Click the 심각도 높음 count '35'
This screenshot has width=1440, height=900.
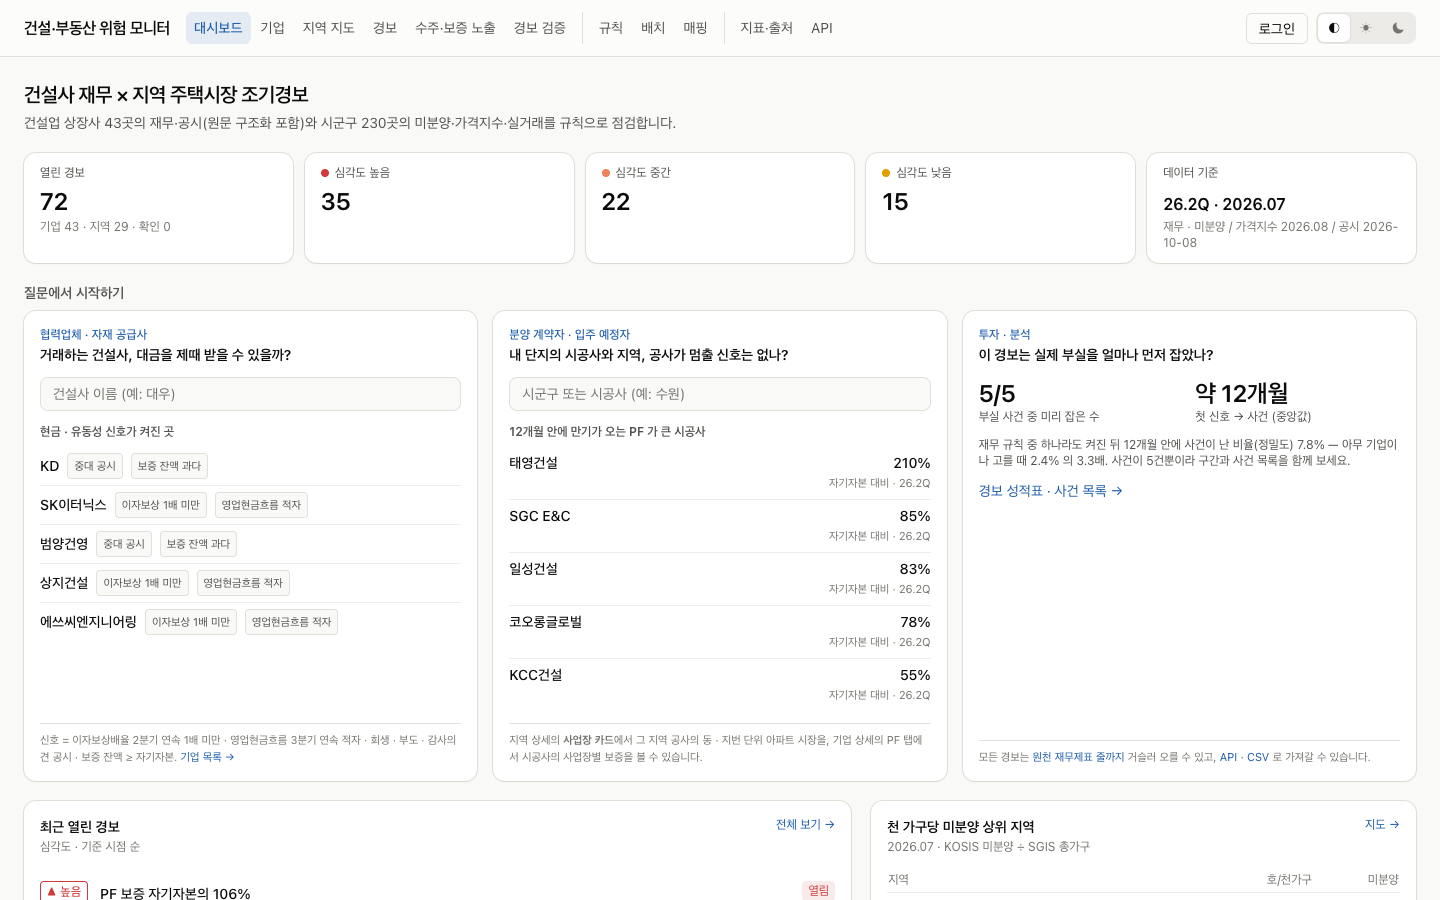[336, 202]
